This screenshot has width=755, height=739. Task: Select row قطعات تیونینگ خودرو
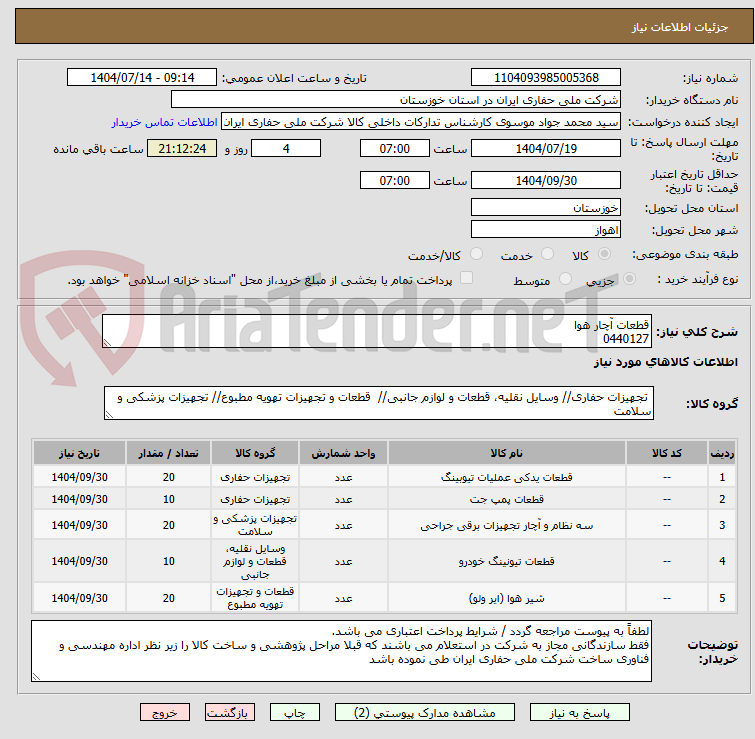click(x=385, y=561)
